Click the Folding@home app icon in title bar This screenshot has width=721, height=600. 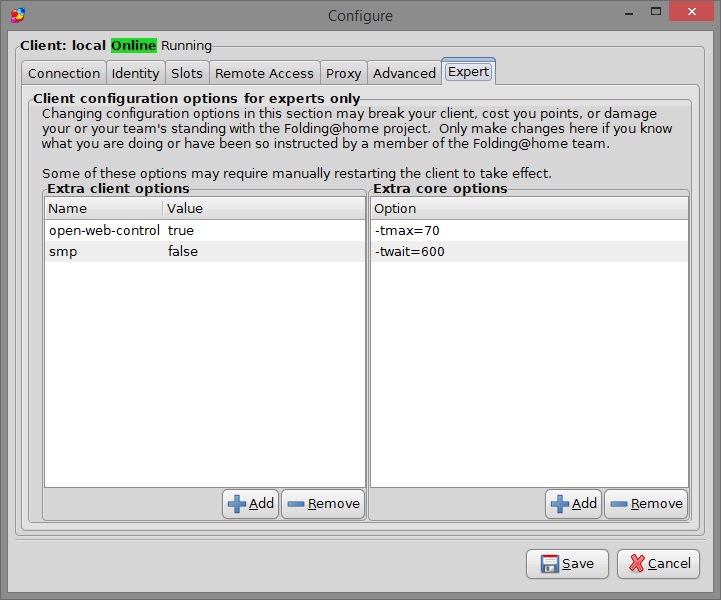[17, 15]
